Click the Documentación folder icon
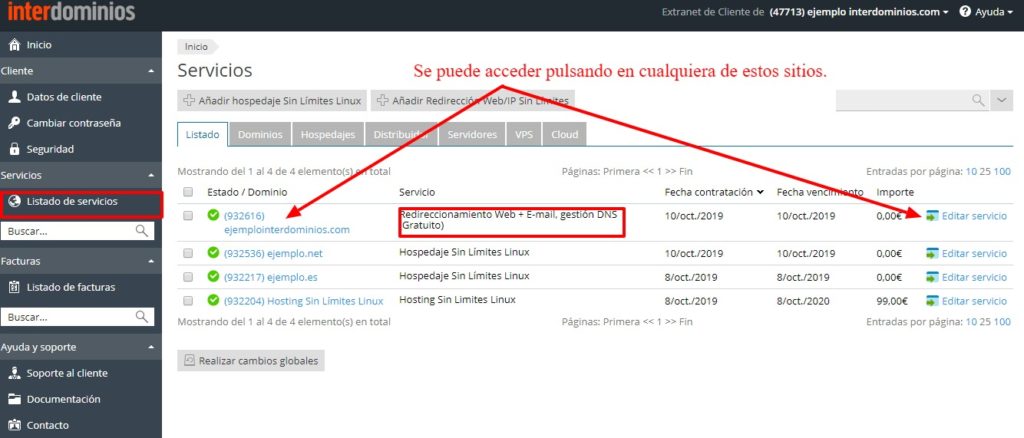Viewport: 1024px width, 438px height. coord(14,399)
